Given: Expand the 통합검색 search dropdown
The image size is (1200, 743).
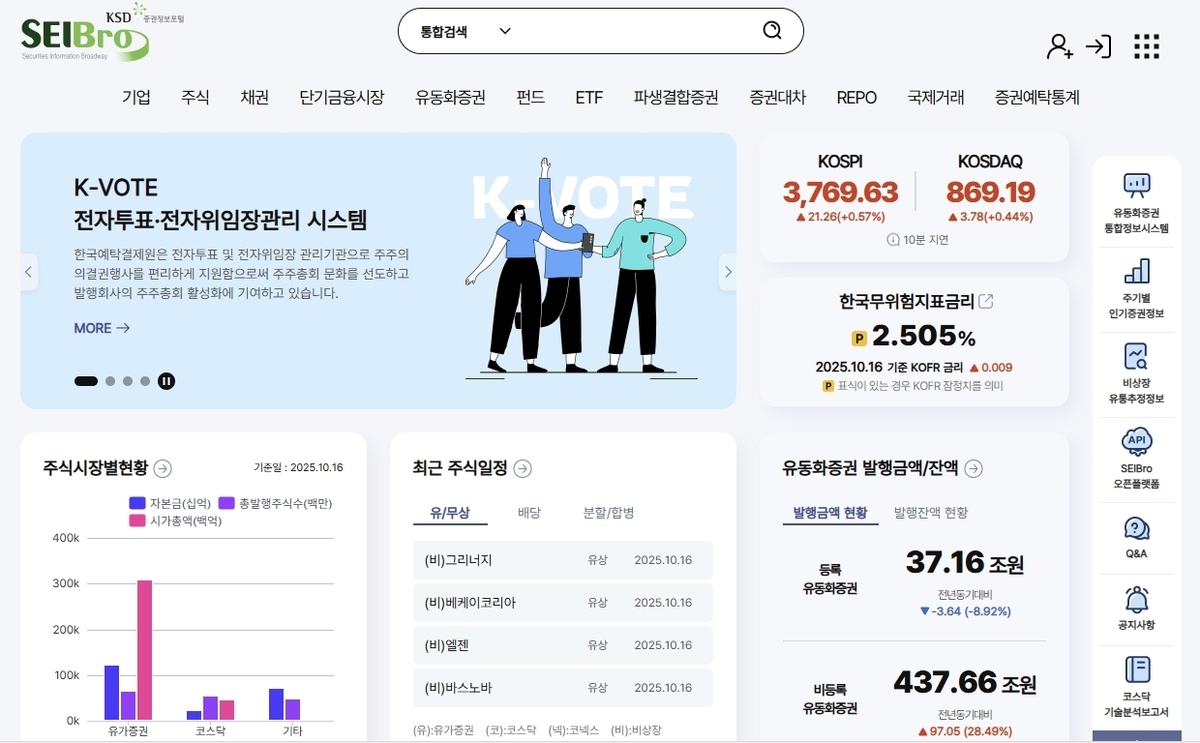Looking at the screenshot, I should pyautogui.click(x=466, y=31).
